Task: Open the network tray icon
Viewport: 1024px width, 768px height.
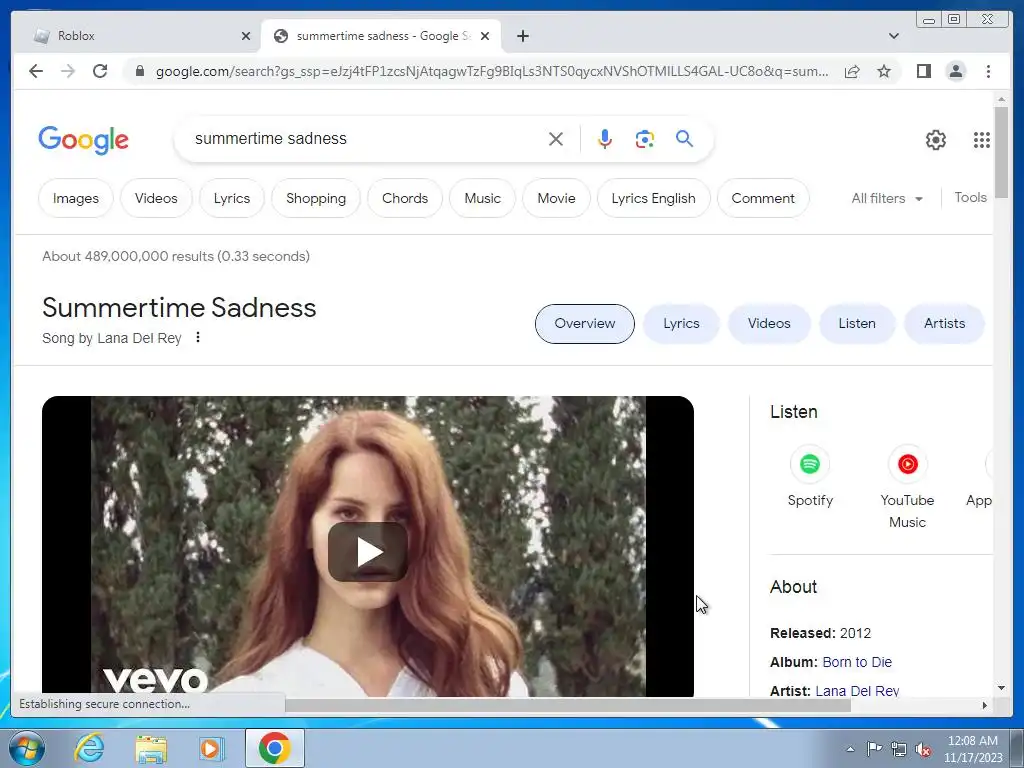Action: 899,749
